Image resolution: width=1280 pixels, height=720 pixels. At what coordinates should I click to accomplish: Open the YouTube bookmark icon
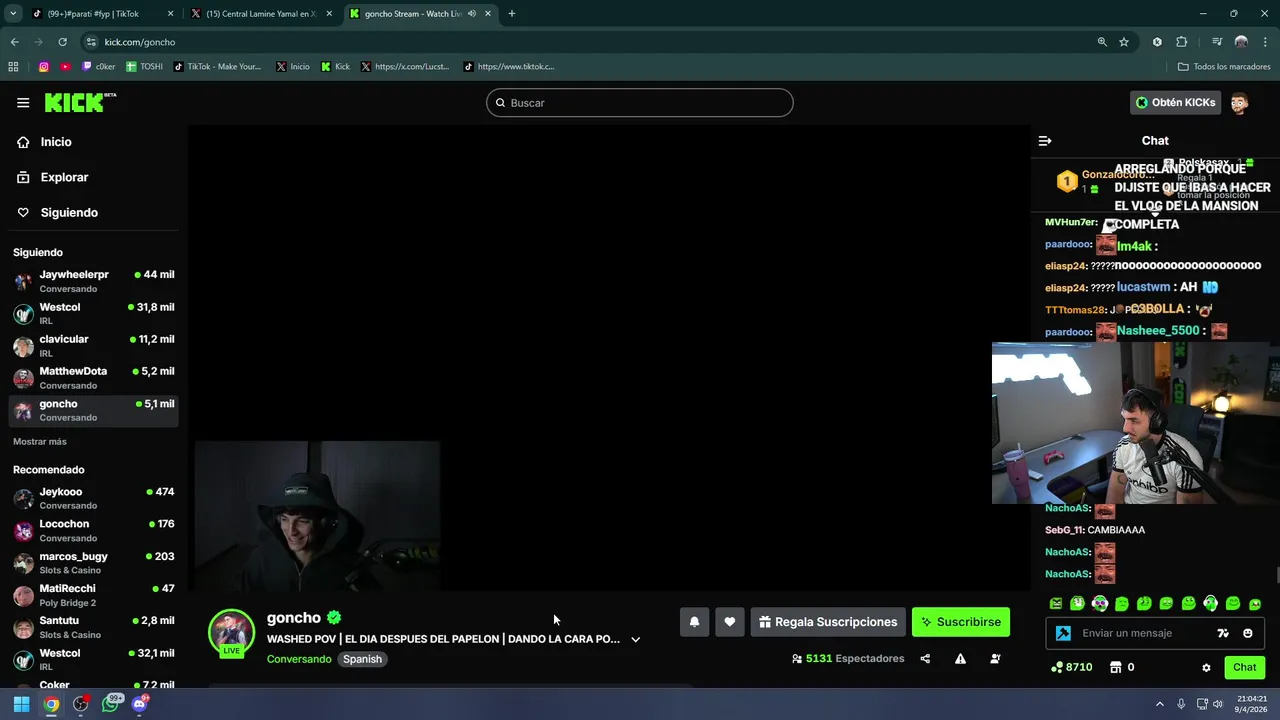pos(65,67)
